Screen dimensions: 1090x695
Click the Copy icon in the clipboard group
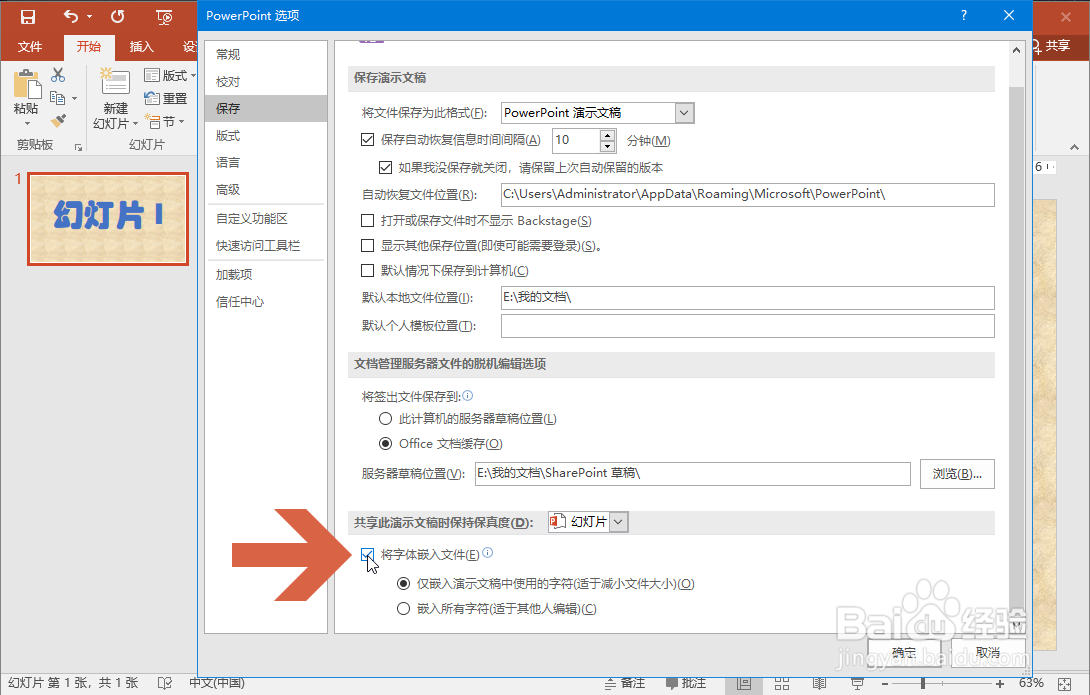coord(56,95)
